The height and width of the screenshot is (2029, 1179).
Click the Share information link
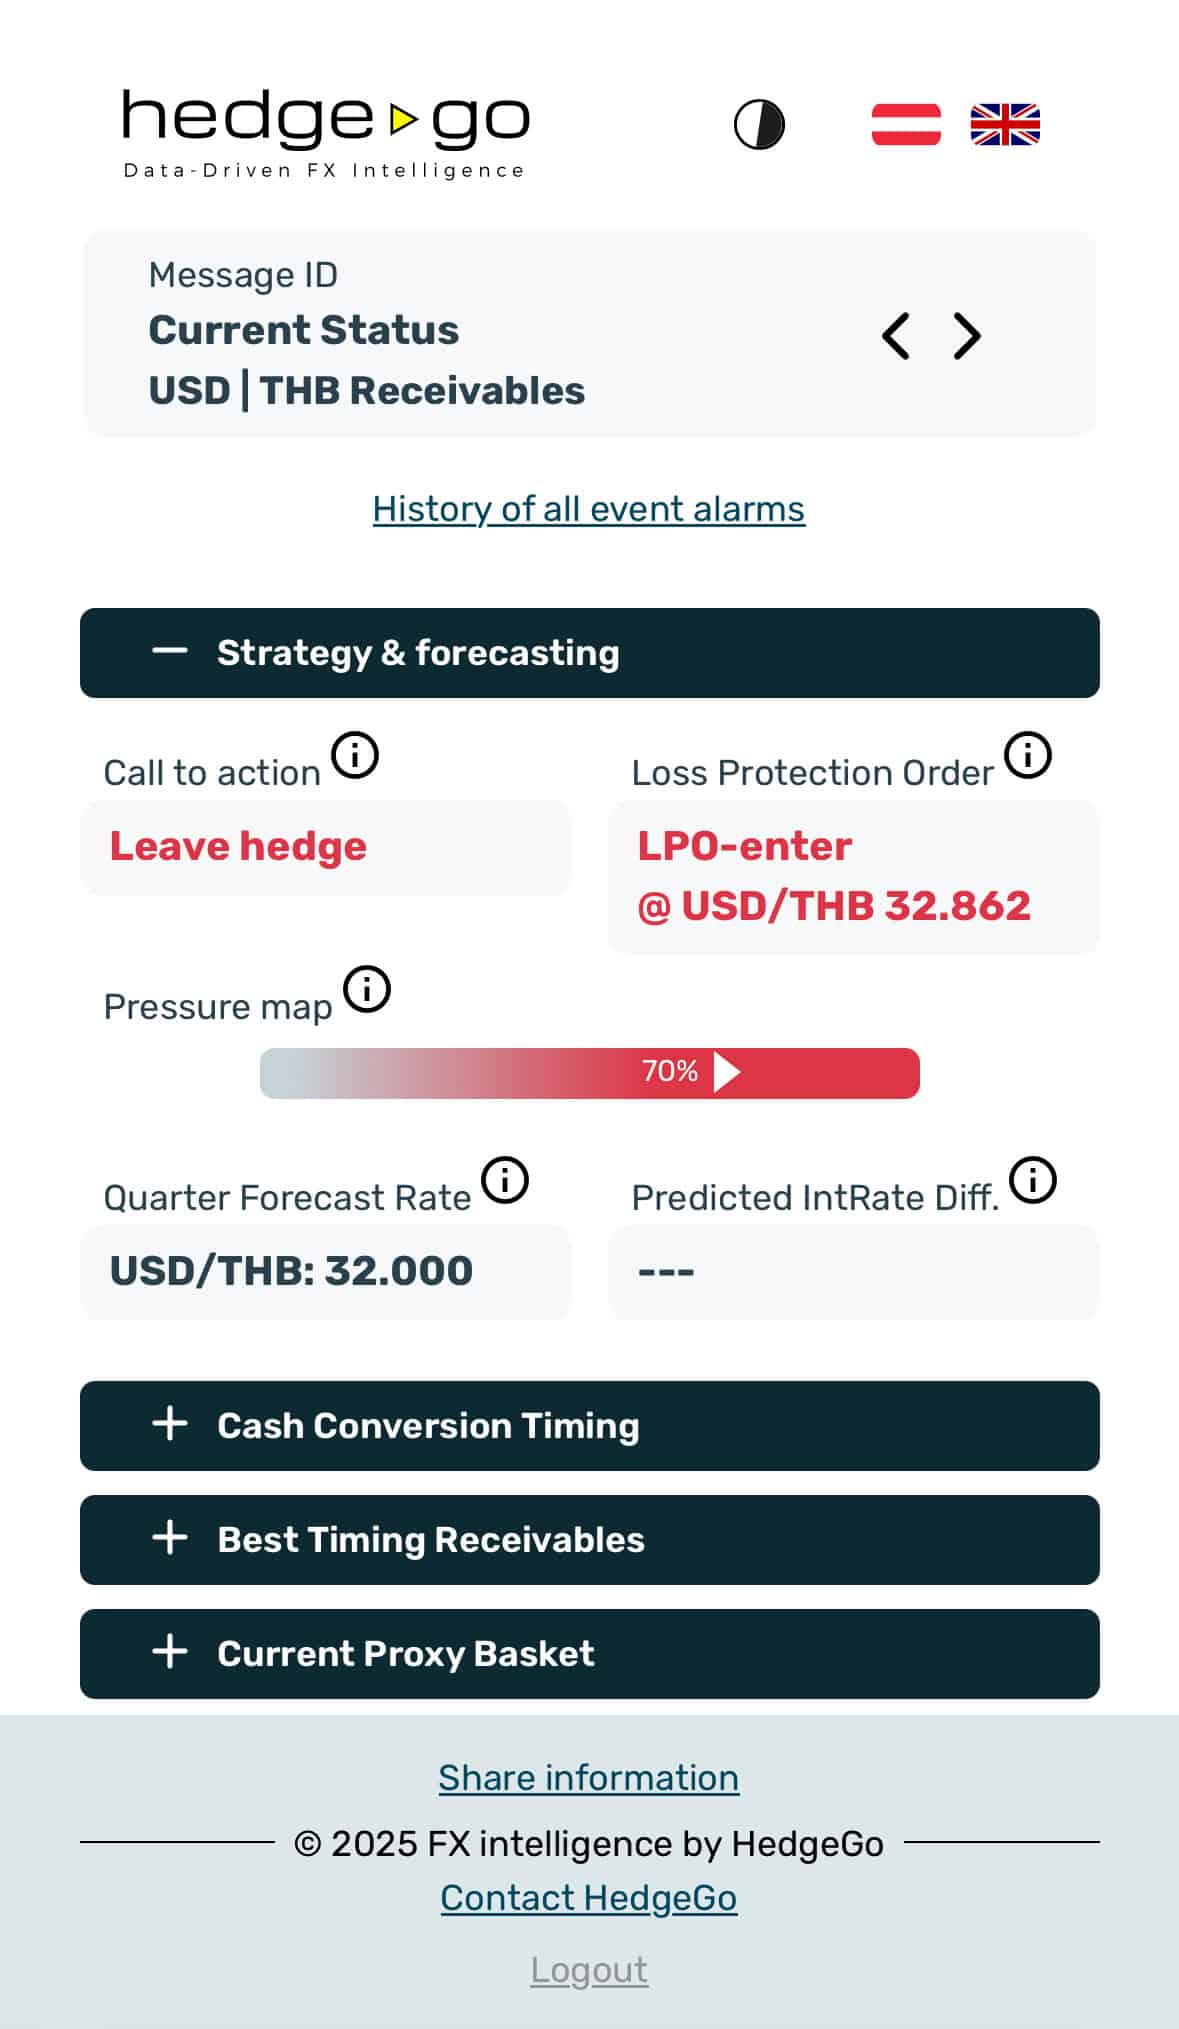588,1778
